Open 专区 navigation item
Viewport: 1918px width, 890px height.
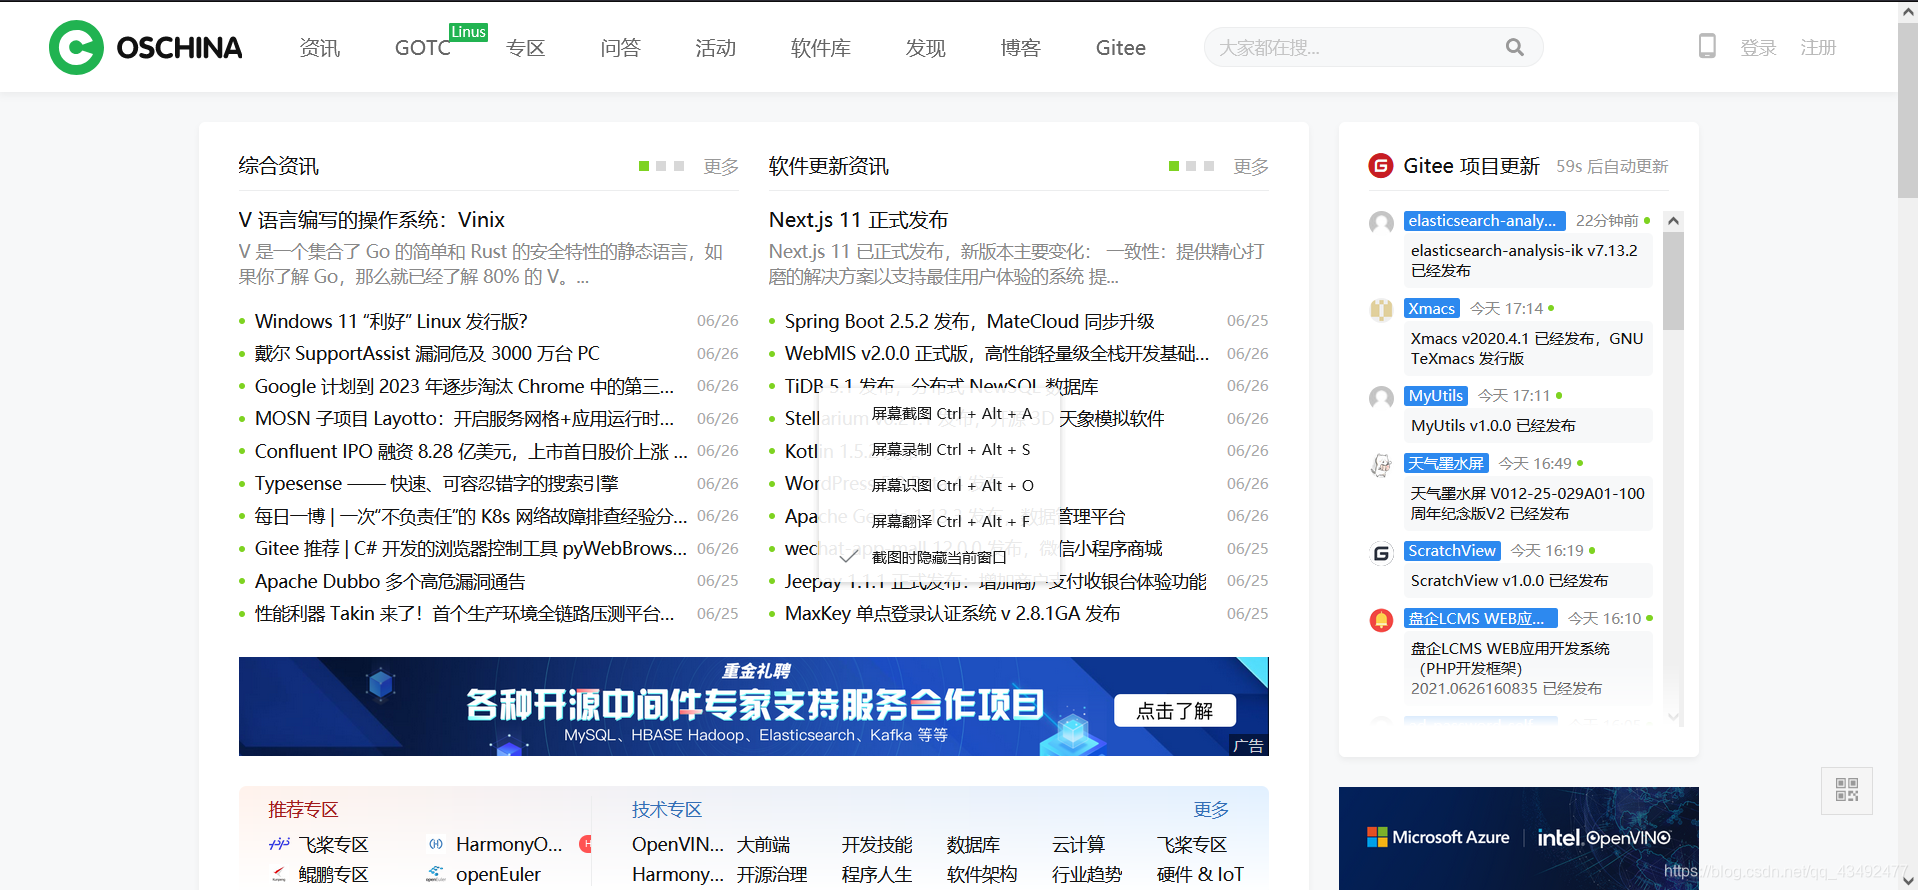pos(525,48)
